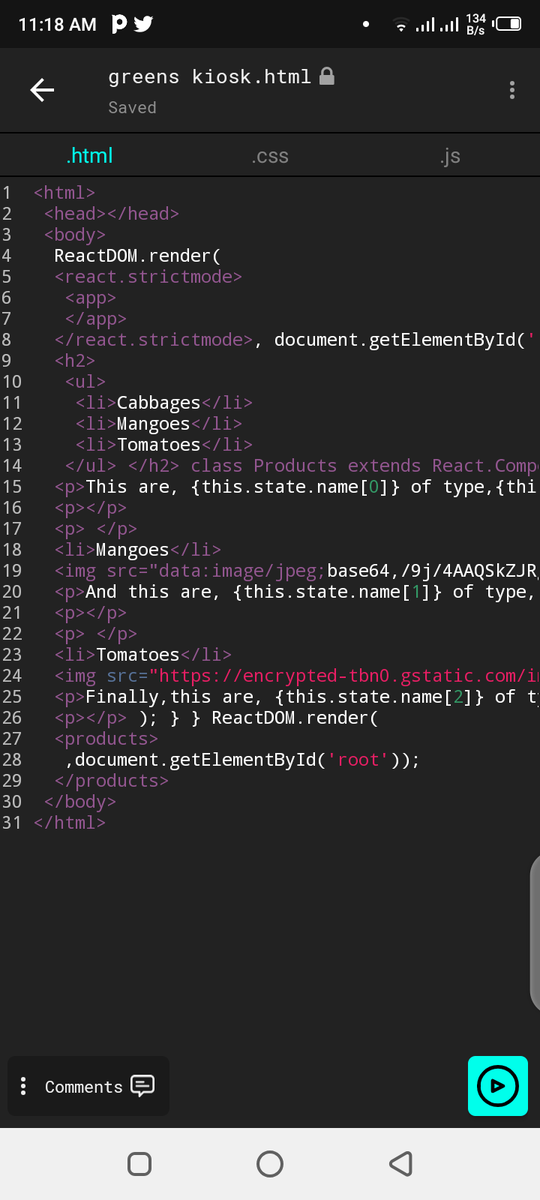
Task: Tap Android back triangle button
Action: [x=400, y=1163]
